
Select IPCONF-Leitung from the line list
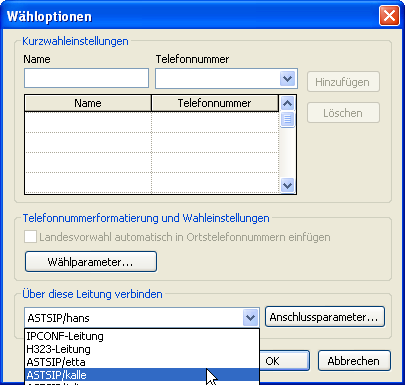(x=142, y=336)
